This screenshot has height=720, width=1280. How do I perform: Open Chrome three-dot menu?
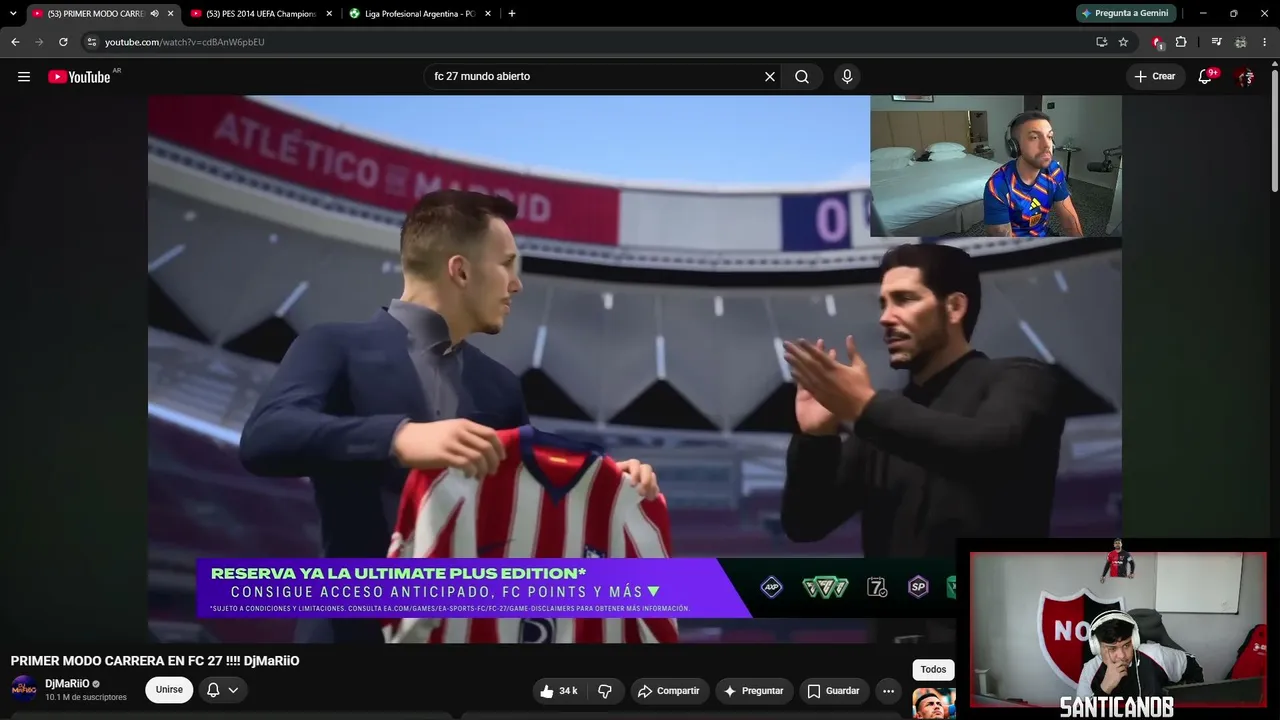1264,42
